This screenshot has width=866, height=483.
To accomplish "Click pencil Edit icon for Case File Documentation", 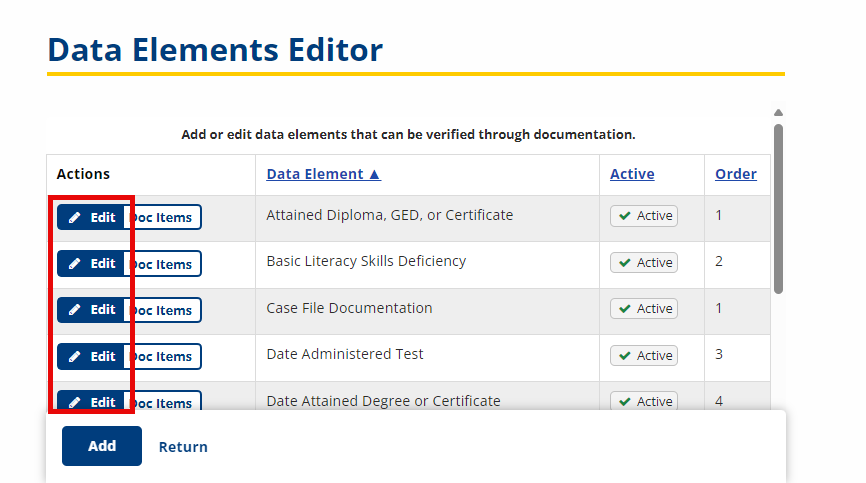I will pos(74,310).
